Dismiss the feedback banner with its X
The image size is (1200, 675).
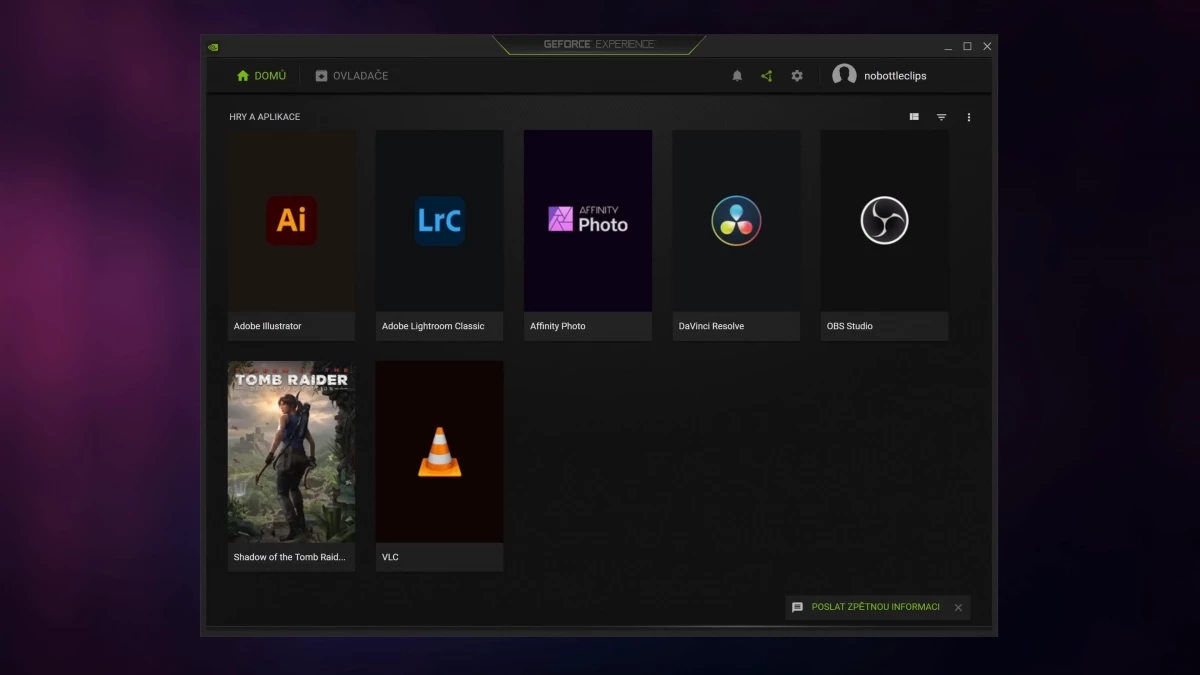(x=958, y=607)
